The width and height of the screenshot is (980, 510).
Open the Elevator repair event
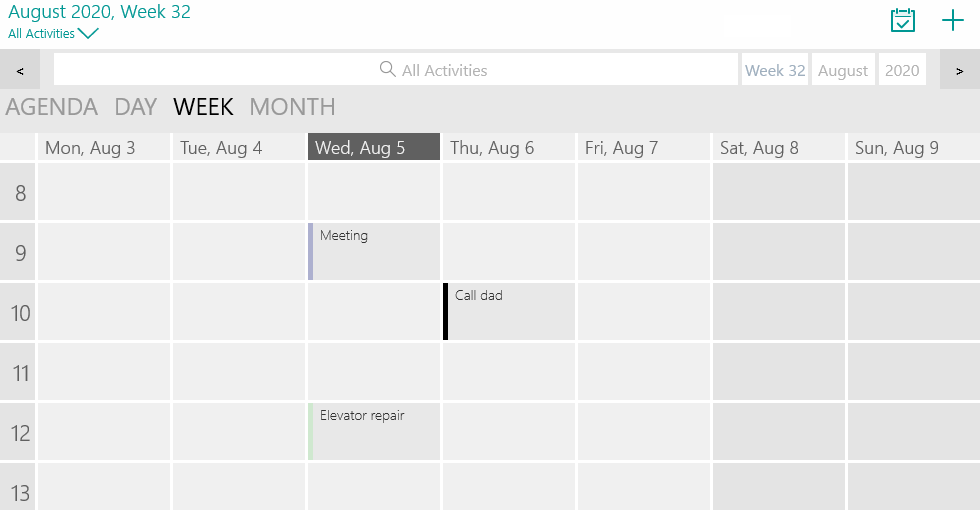(x=375, y=431)
